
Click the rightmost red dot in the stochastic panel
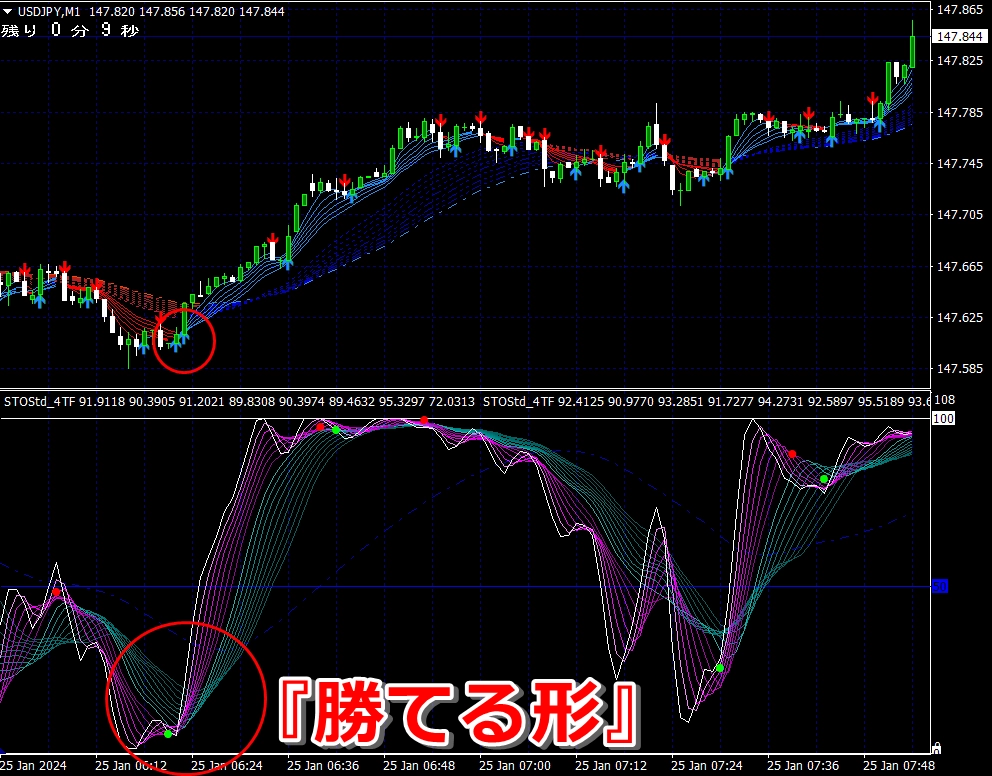[x=792, y=454]
